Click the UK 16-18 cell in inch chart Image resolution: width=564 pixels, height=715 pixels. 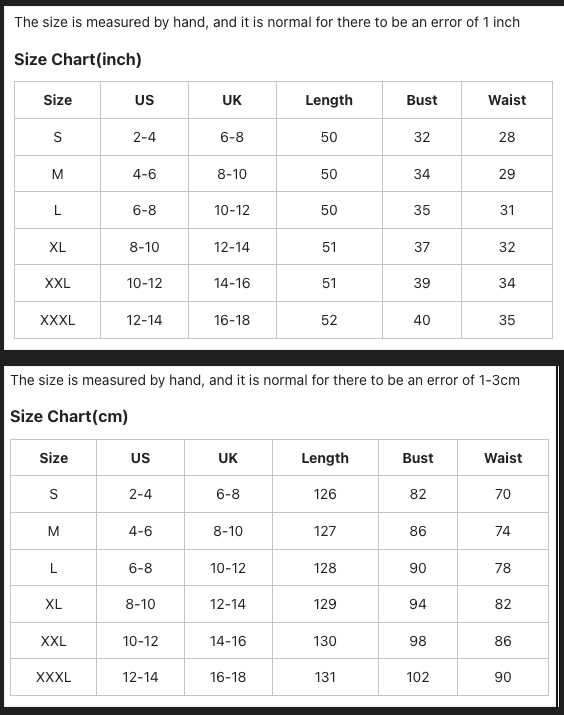coord(232,320)
